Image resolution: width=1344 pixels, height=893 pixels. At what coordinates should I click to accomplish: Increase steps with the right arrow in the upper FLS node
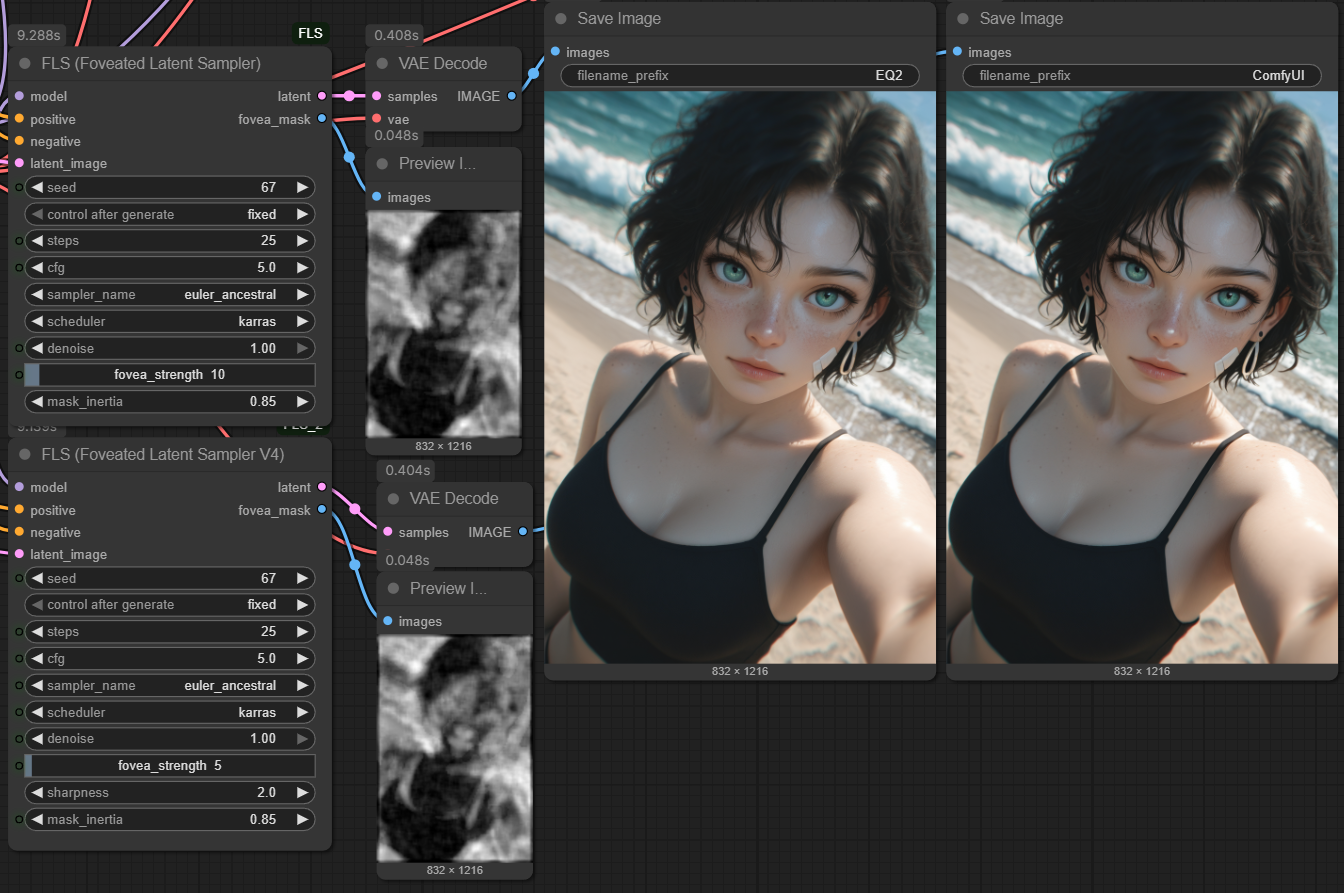[302, 241]
